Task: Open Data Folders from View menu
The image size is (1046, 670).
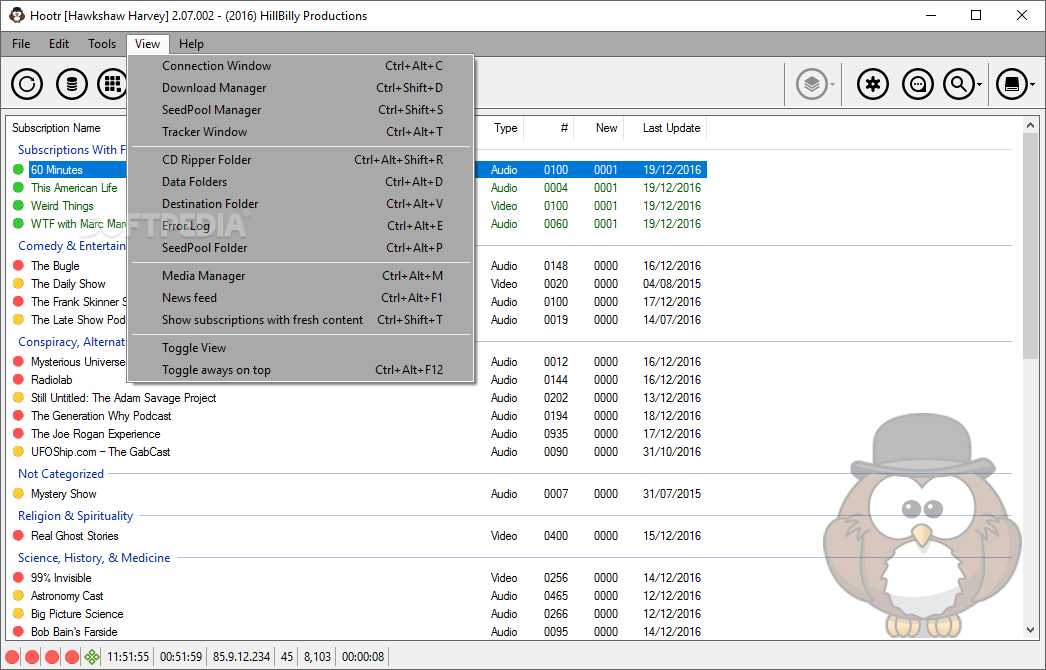Action: click(301, 182)
